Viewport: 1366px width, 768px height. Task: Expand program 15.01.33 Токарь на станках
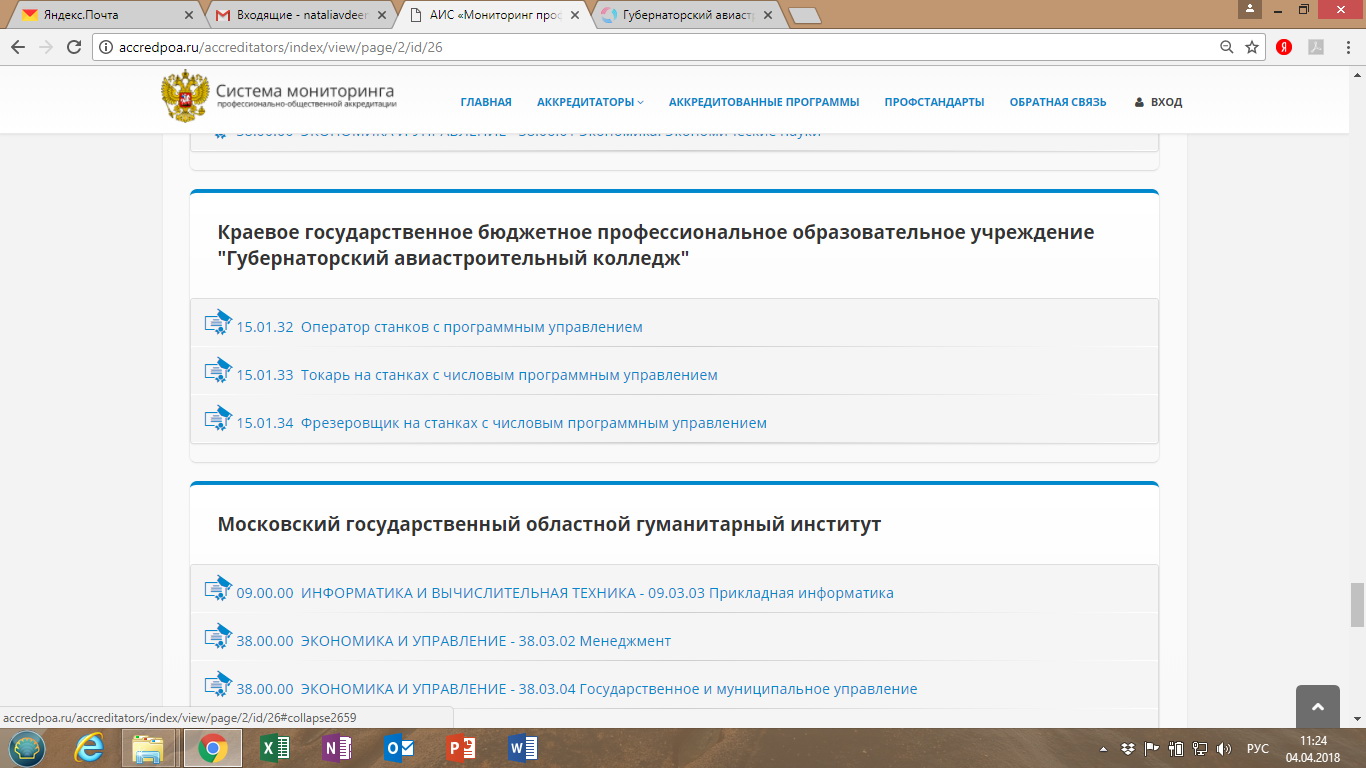click(477, 375)
